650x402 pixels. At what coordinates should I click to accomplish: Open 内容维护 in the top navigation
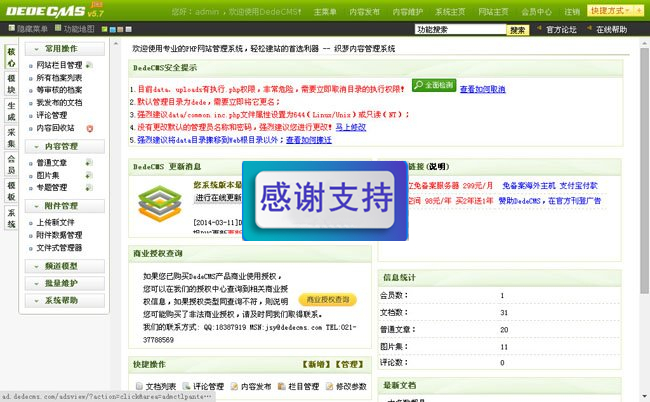coord(408,12)
